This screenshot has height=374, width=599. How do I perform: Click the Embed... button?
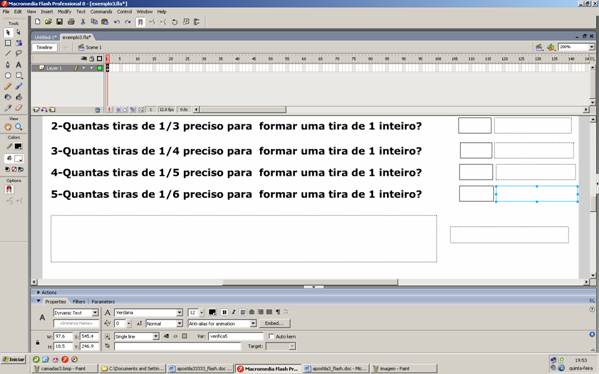(275, 323)
